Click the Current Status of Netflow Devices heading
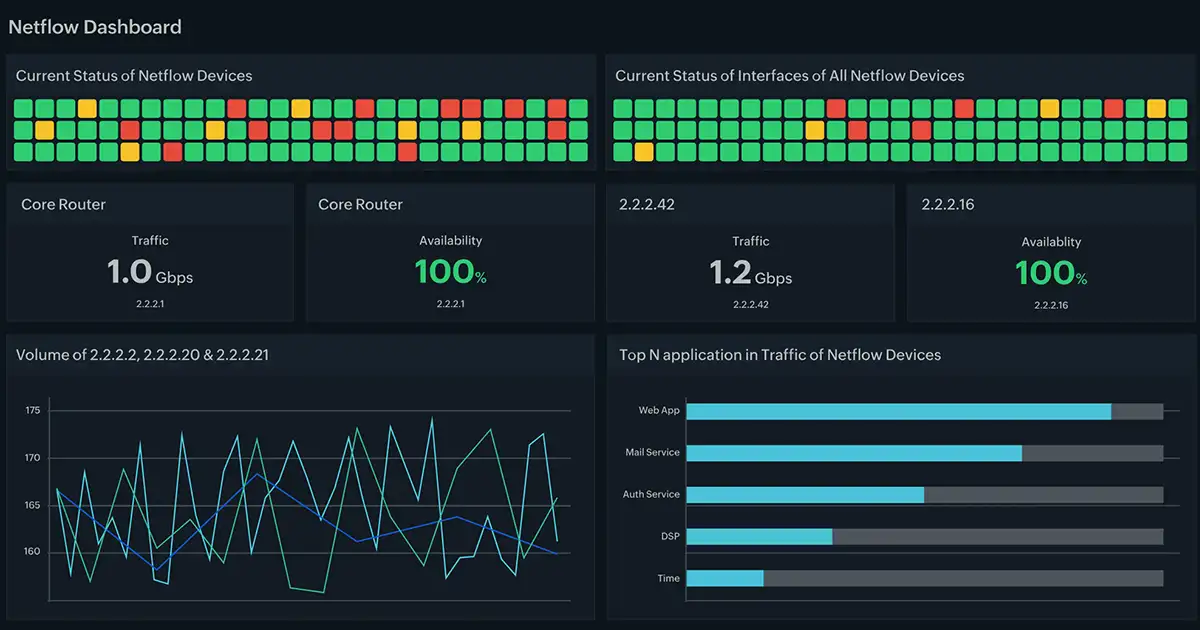Image resolution: width=1200 pixels, height=630 pixels. pos(134,76)
